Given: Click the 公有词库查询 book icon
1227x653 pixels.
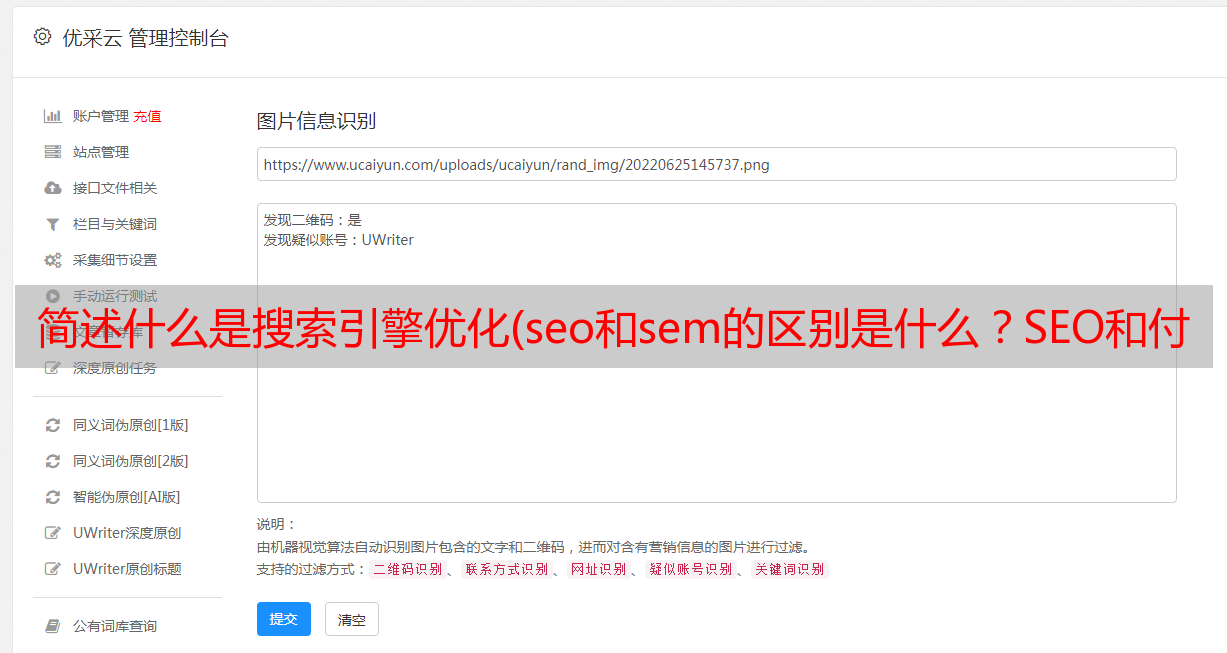Looking at the screenshot, I should [x=53, y=626].
